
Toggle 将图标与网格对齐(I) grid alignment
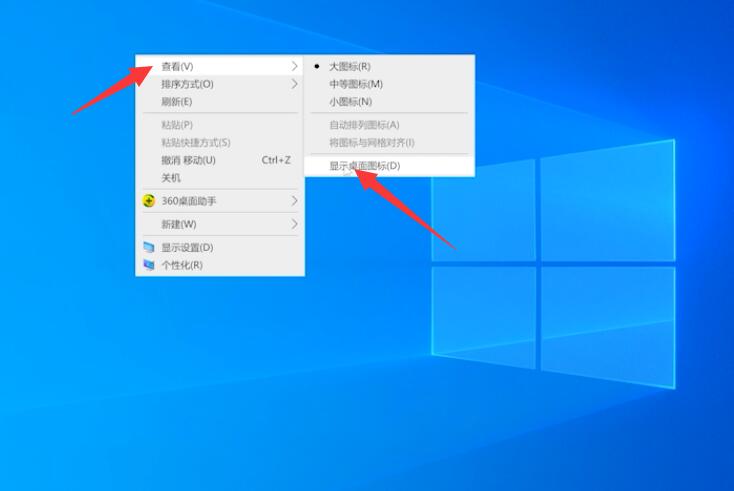[389, 142]
